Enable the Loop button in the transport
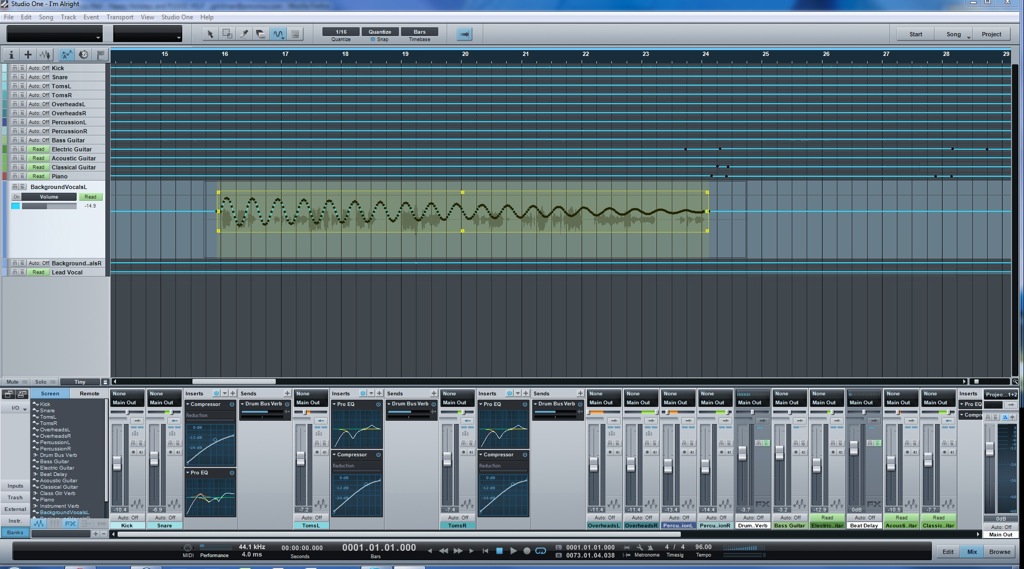The image size is (1024, 569). pyautogui.click(x=541, y=550)
